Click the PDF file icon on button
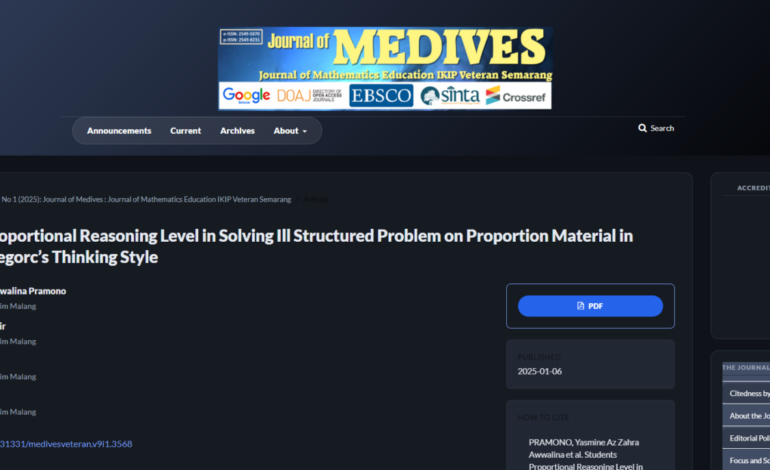Image resolution: width=770 pixels, height=470 pixels. [580, 306]
